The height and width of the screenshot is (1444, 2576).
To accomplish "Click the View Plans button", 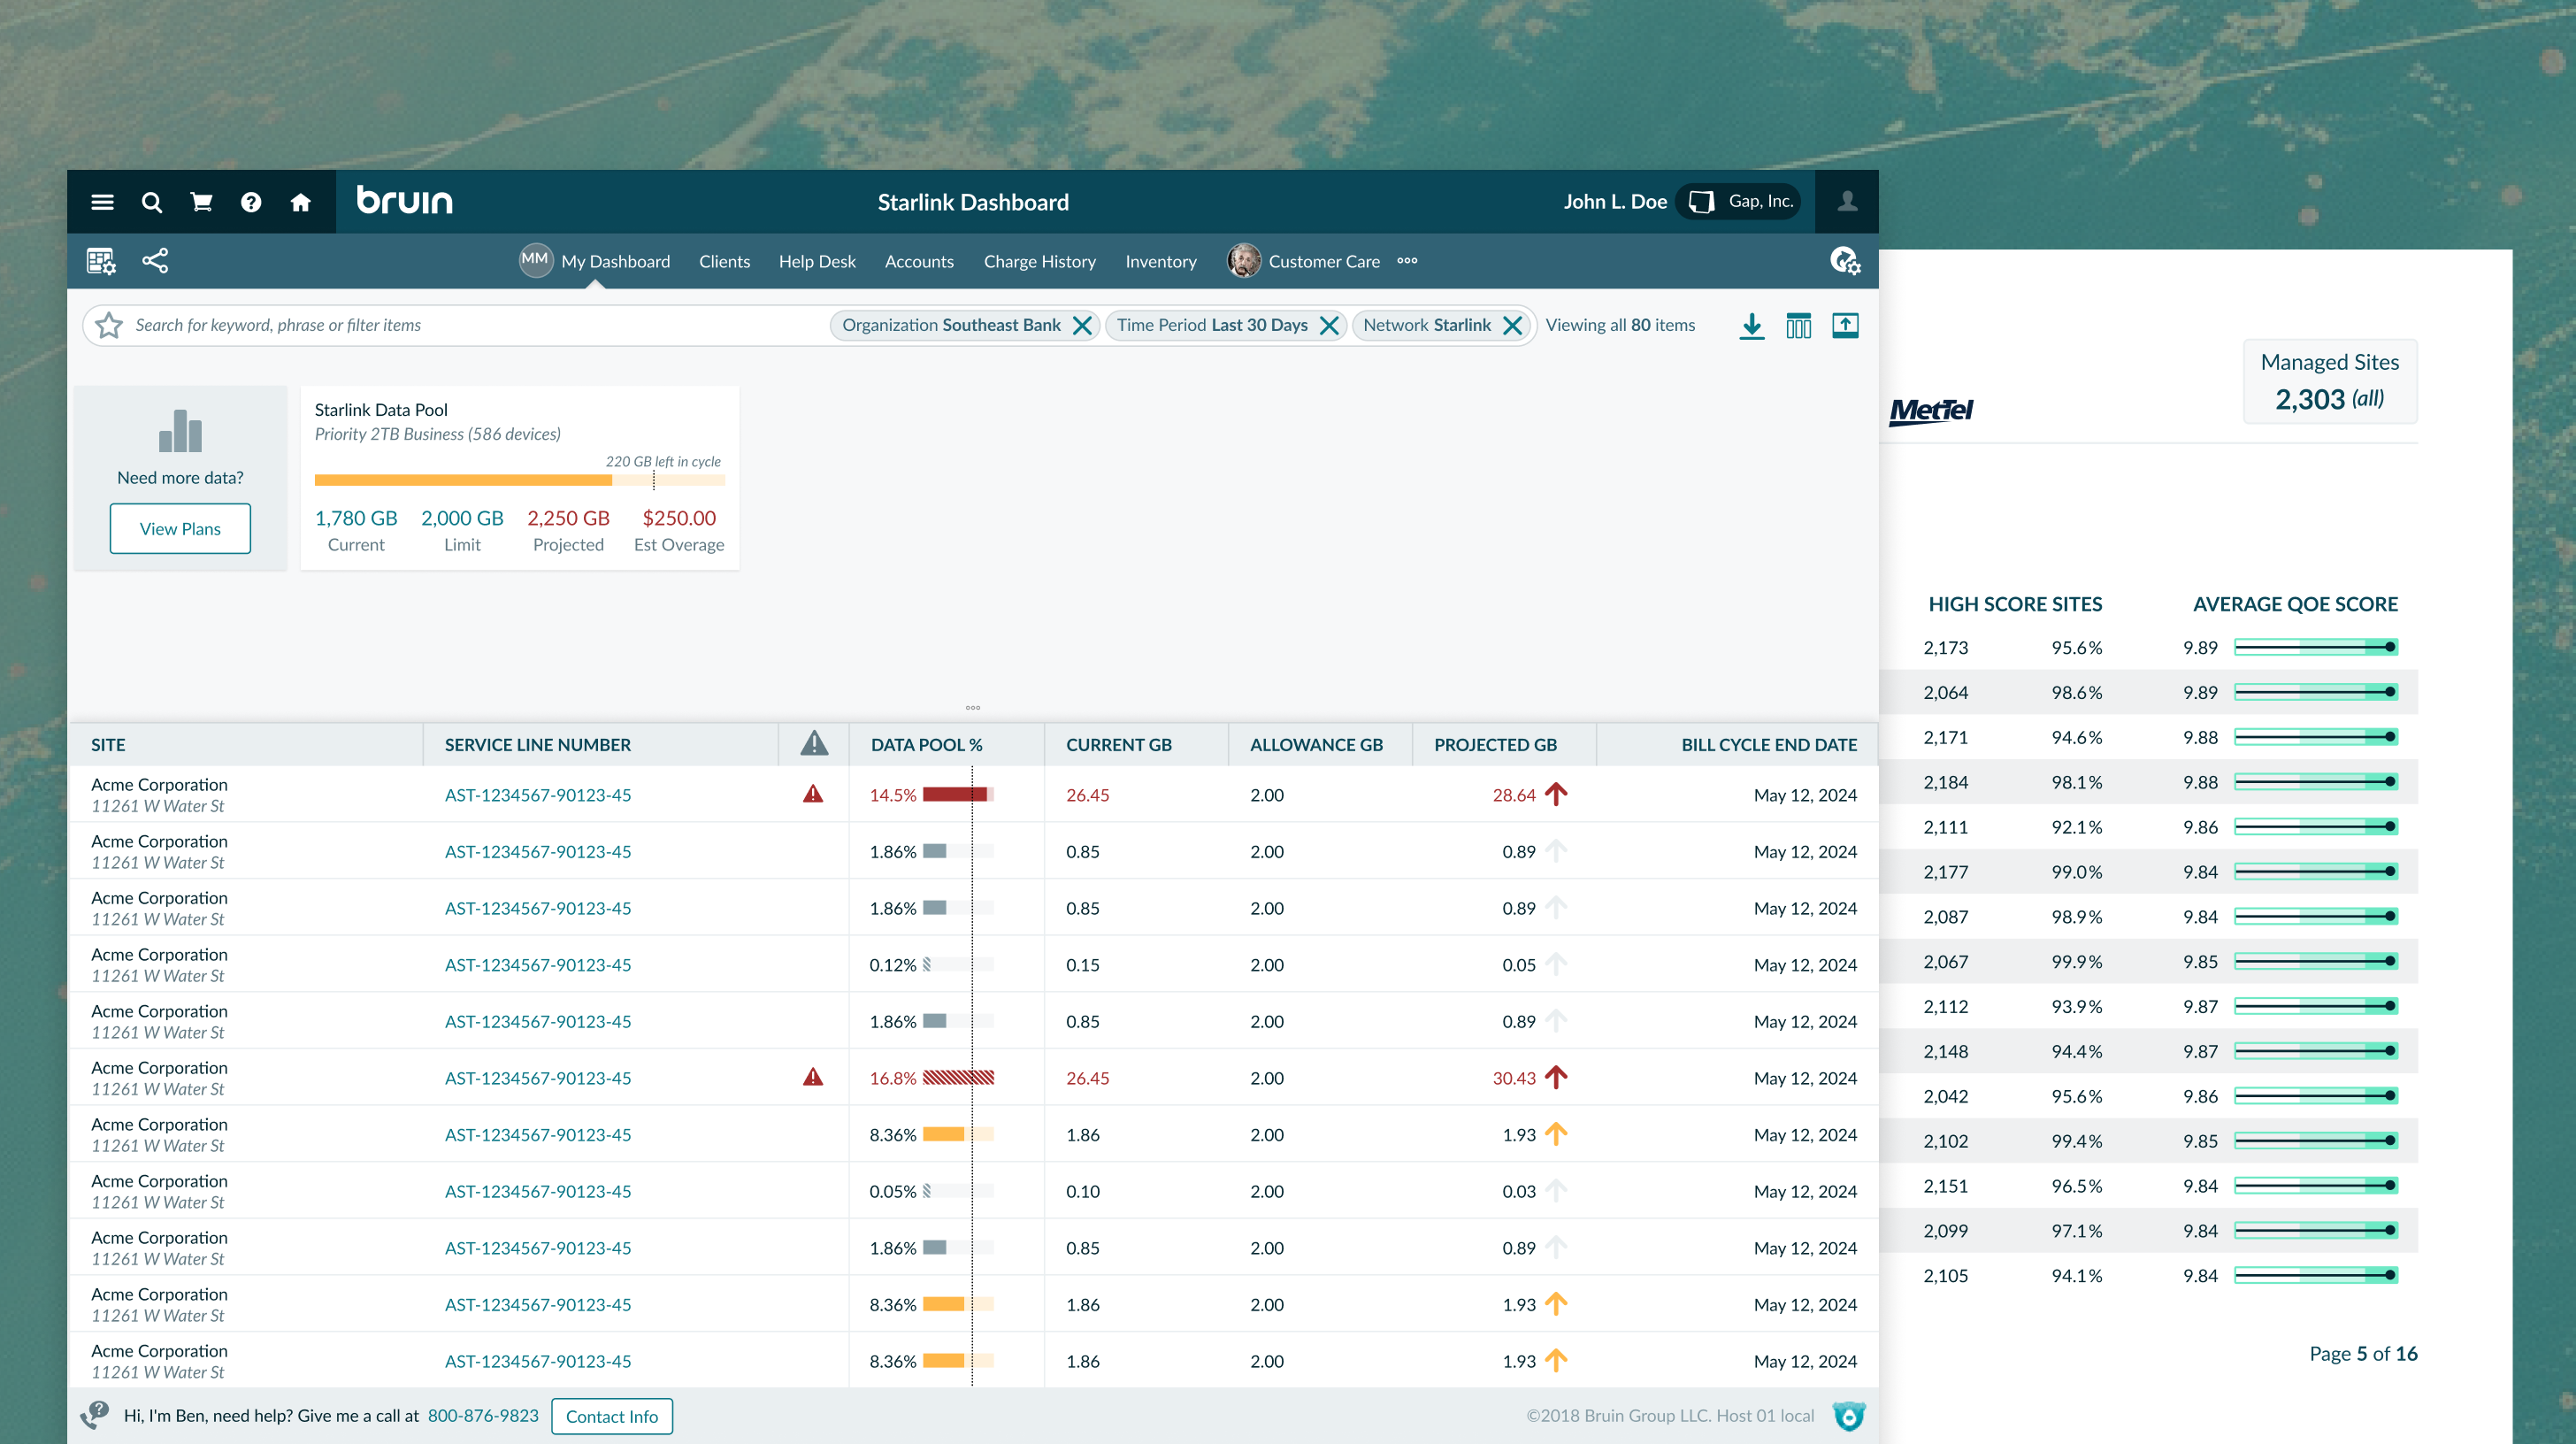I will tap(180, 529).
